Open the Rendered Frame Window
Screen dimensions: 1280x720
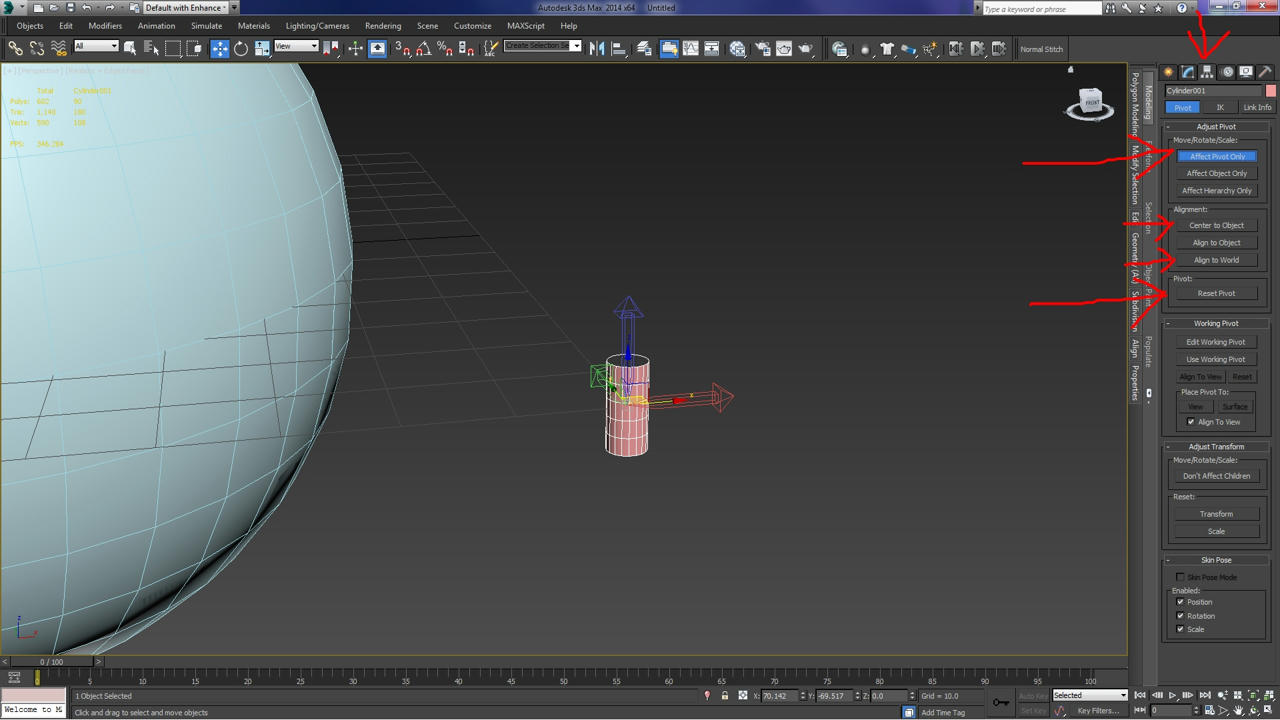pyautogui.click(x=784, y=48)
